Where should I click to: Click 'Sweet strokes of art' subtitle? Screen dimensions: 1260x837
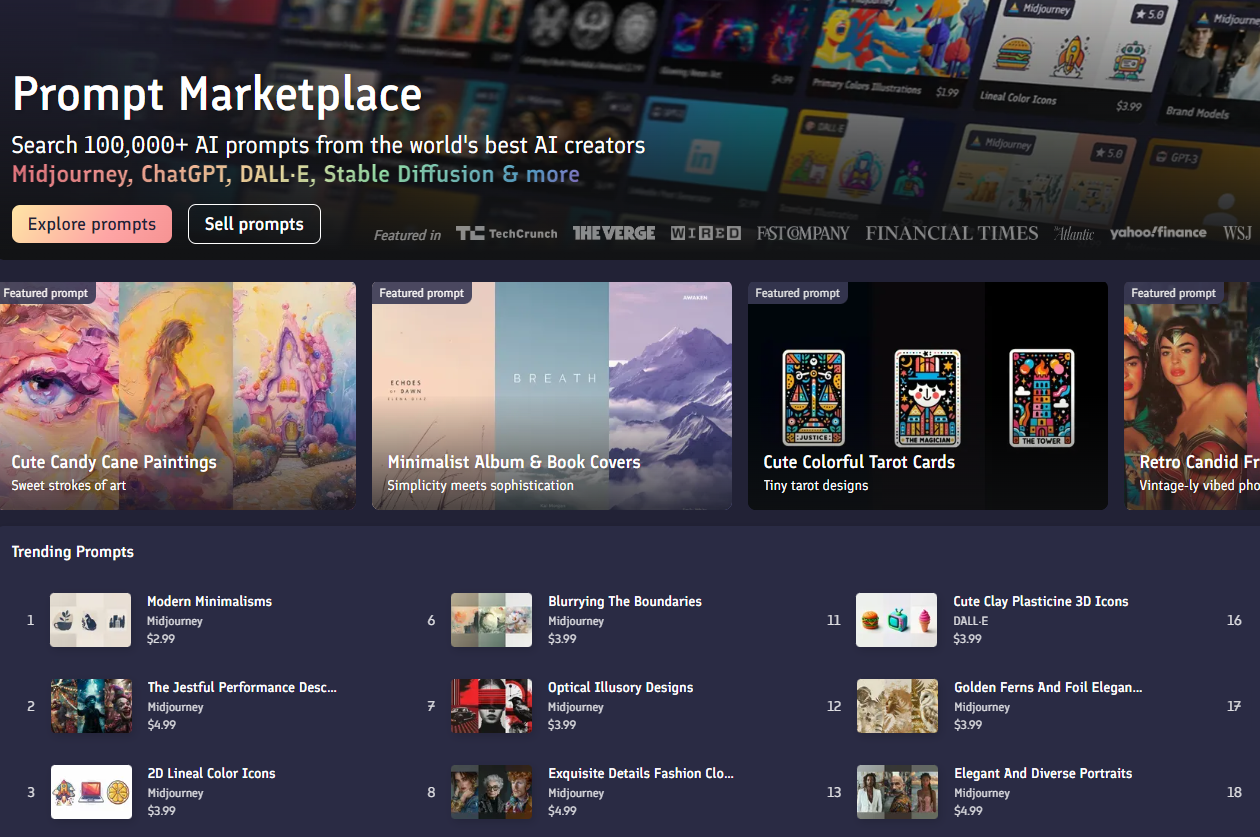(70, 486)
